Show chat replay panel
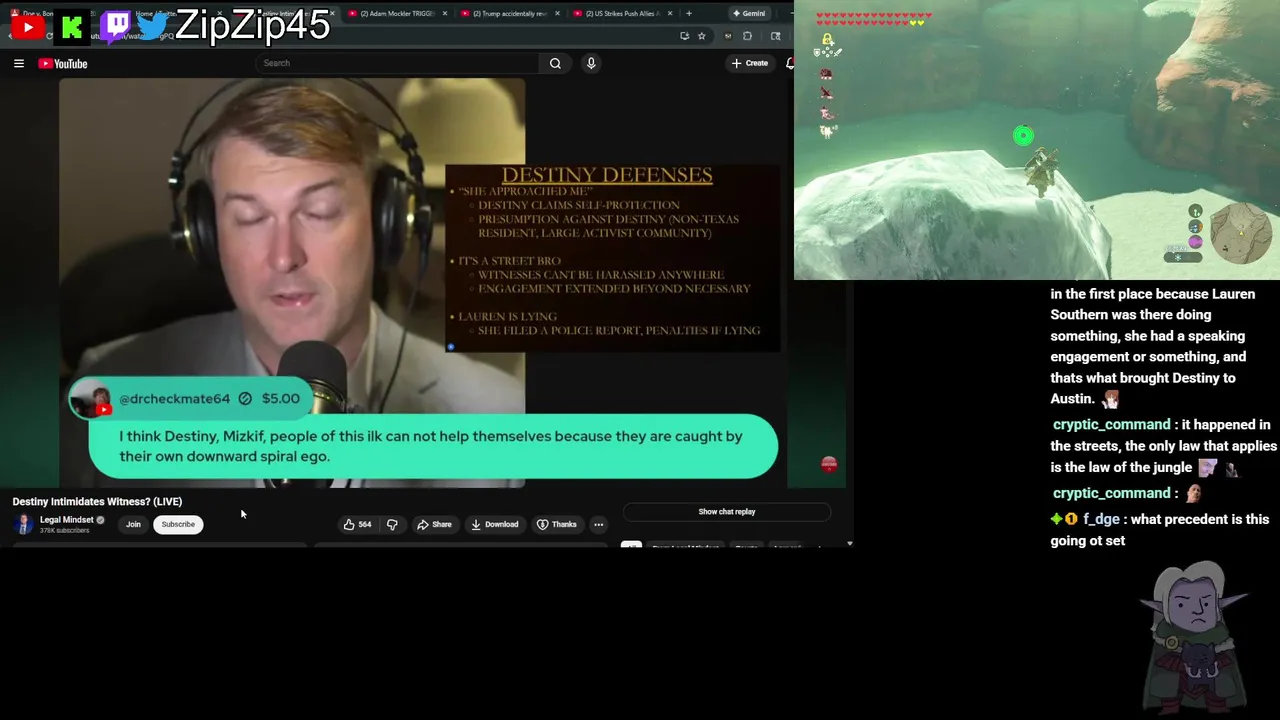Viewport: 1280px width, 720px height. 727,512
